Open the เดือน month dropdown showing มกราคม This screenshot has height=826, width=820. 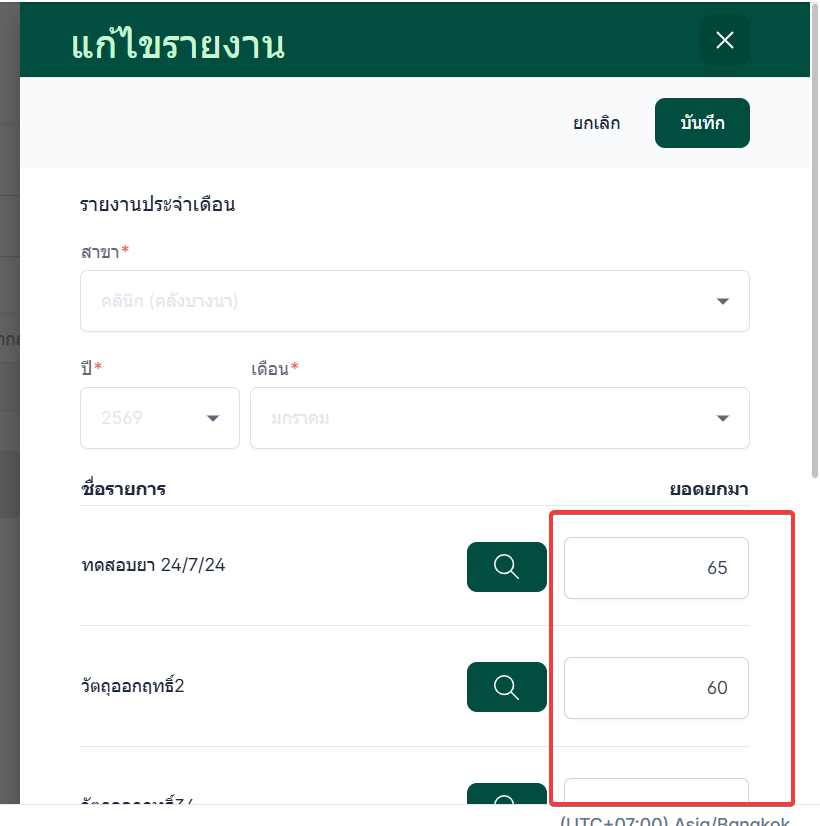(499, 418)
